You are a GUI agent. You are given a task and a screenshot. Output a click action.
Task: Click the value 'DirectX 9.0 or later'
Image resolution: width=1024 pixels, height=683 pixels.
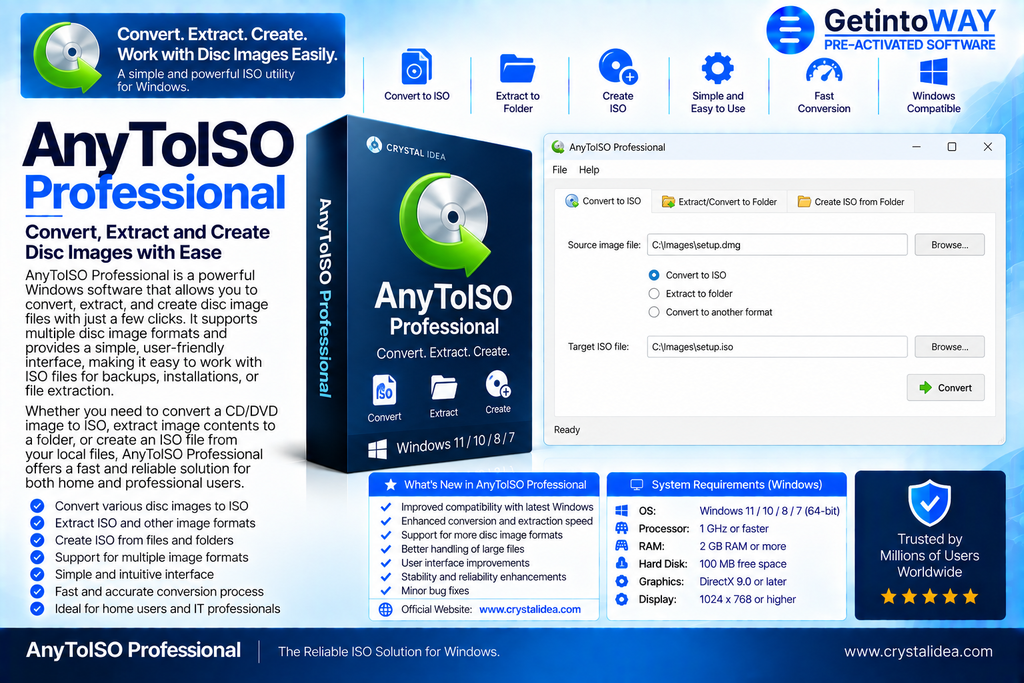tap(743, 581)
